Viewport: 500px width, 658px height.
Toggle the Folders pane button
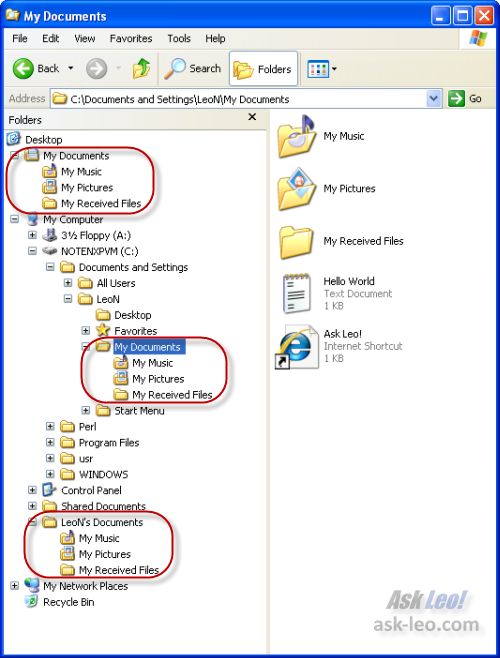pos(263,69)
